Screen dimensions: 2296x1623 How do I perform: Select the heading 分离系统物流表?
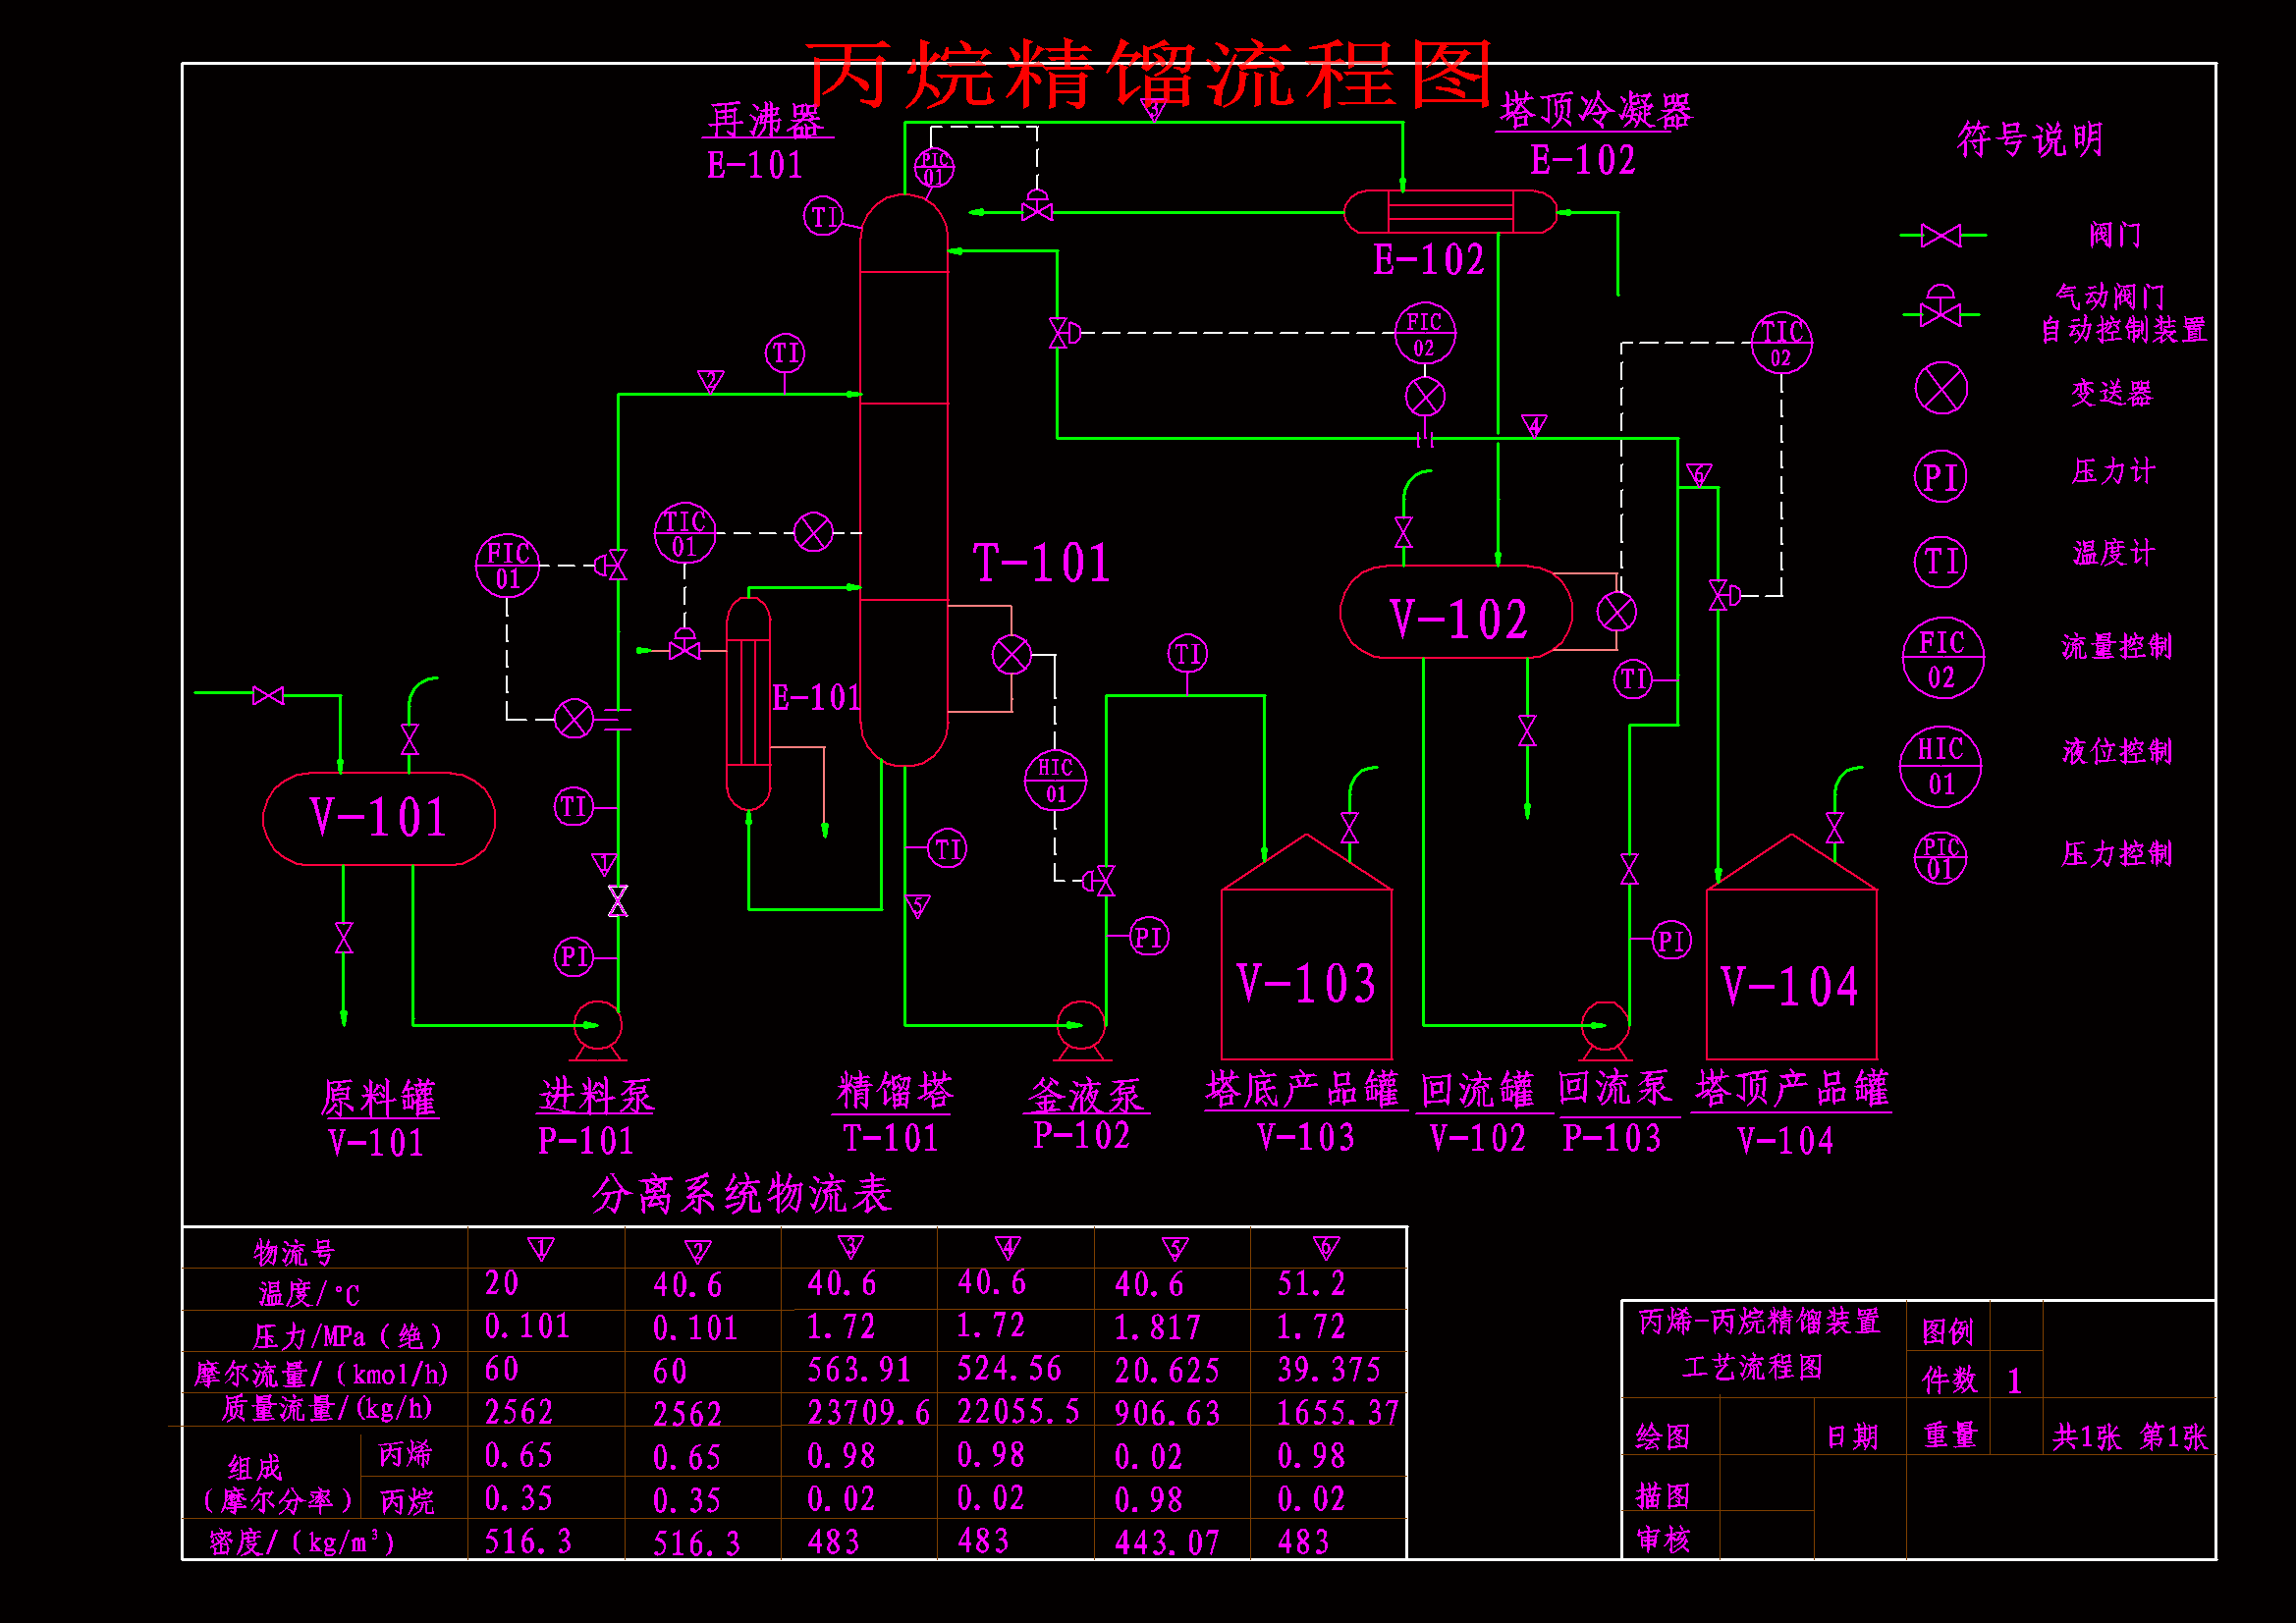click(741, 1194)
